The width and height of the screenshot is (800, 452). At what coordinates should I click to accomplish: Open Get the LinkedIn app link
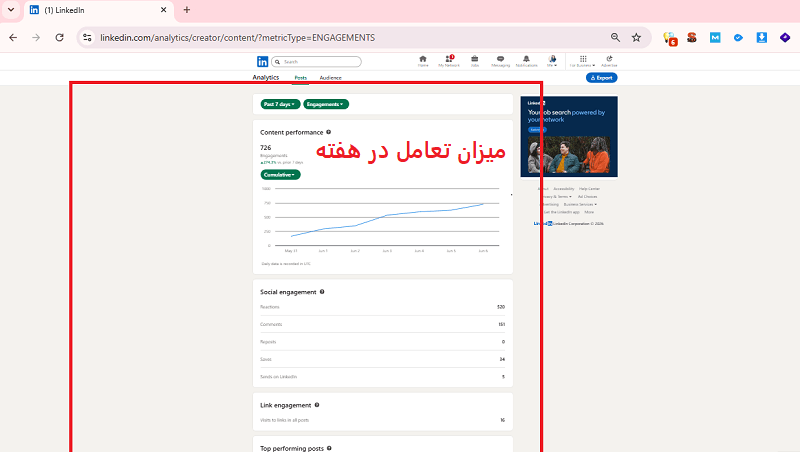pyautogui.click(x=562, y=212)
